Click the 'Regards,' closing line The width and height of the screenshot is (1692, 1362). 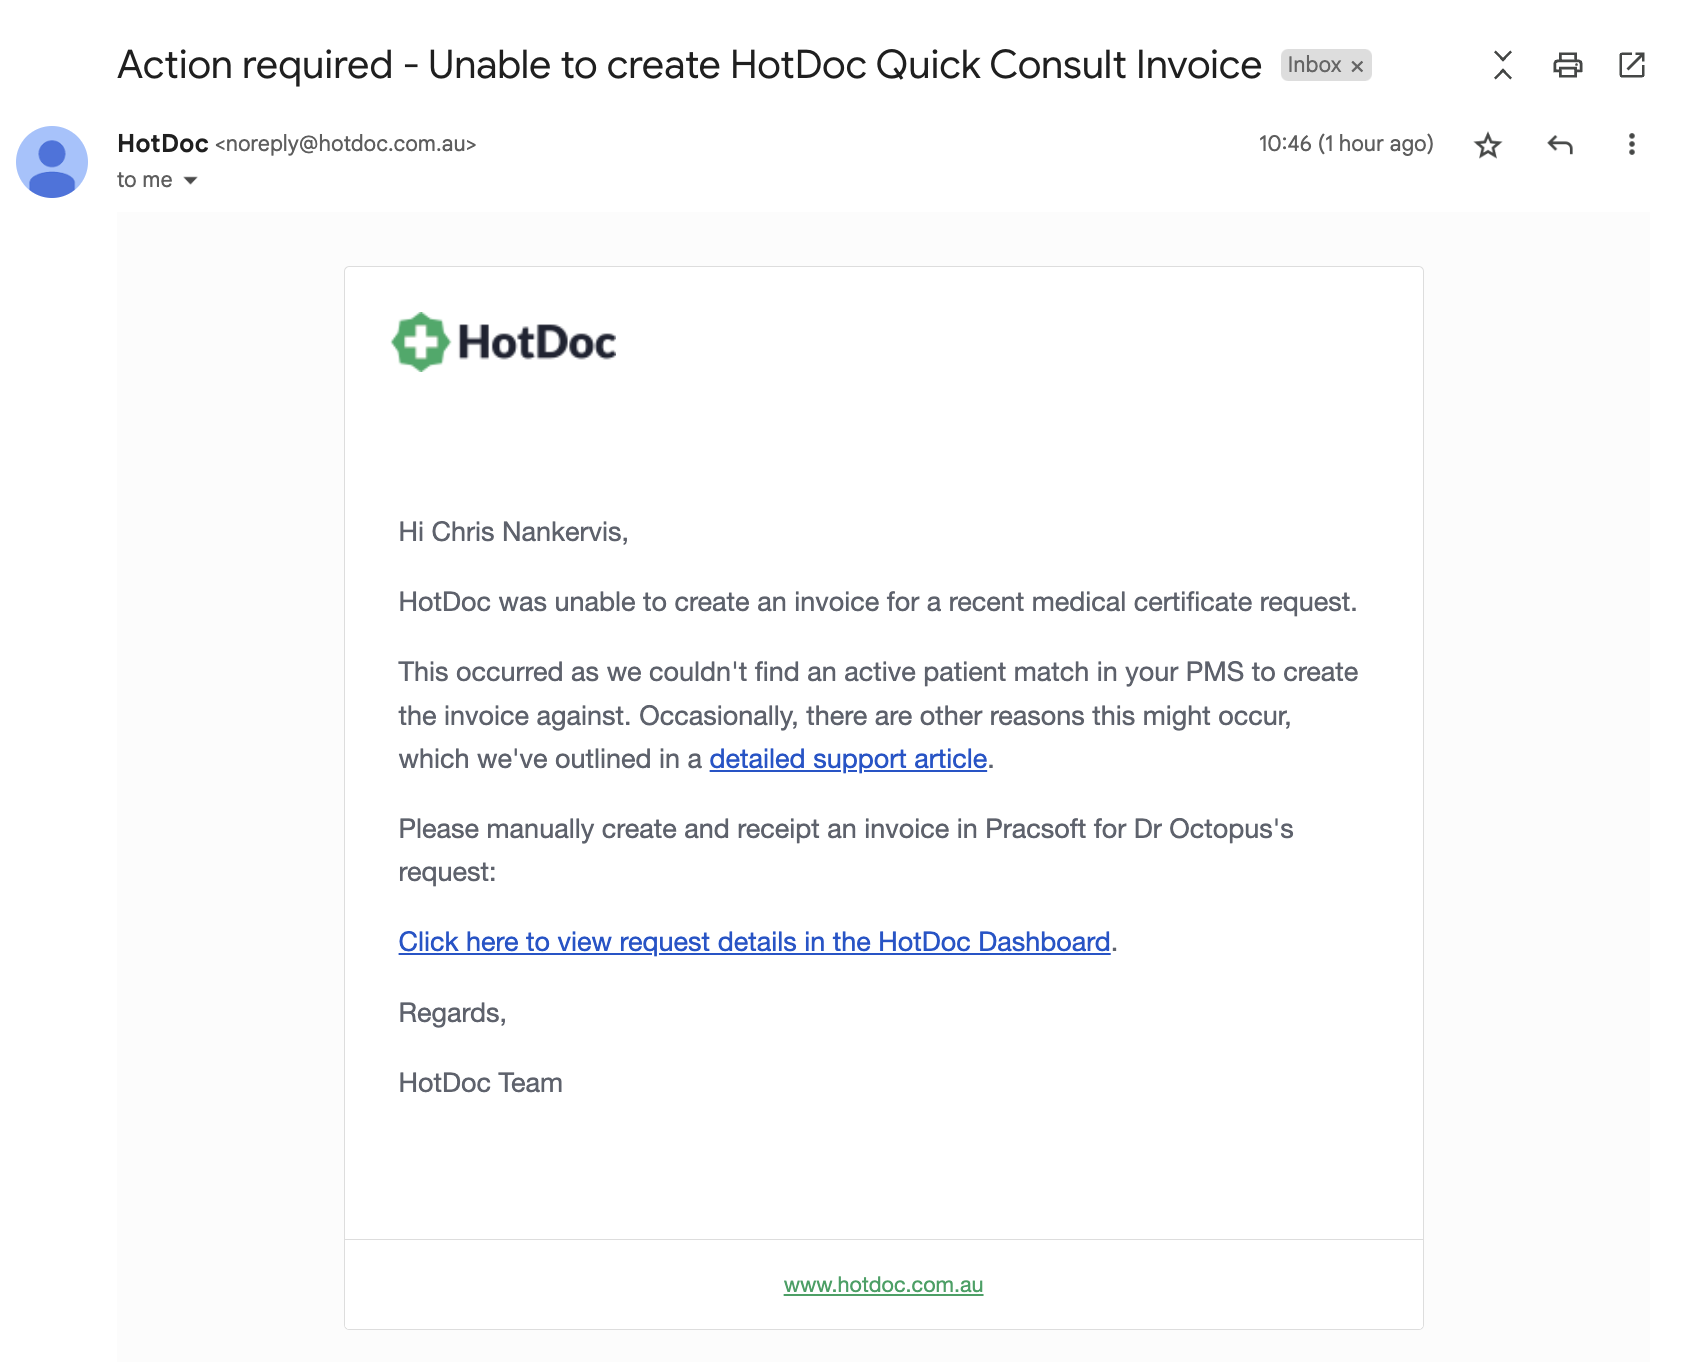pos(452,1013)
